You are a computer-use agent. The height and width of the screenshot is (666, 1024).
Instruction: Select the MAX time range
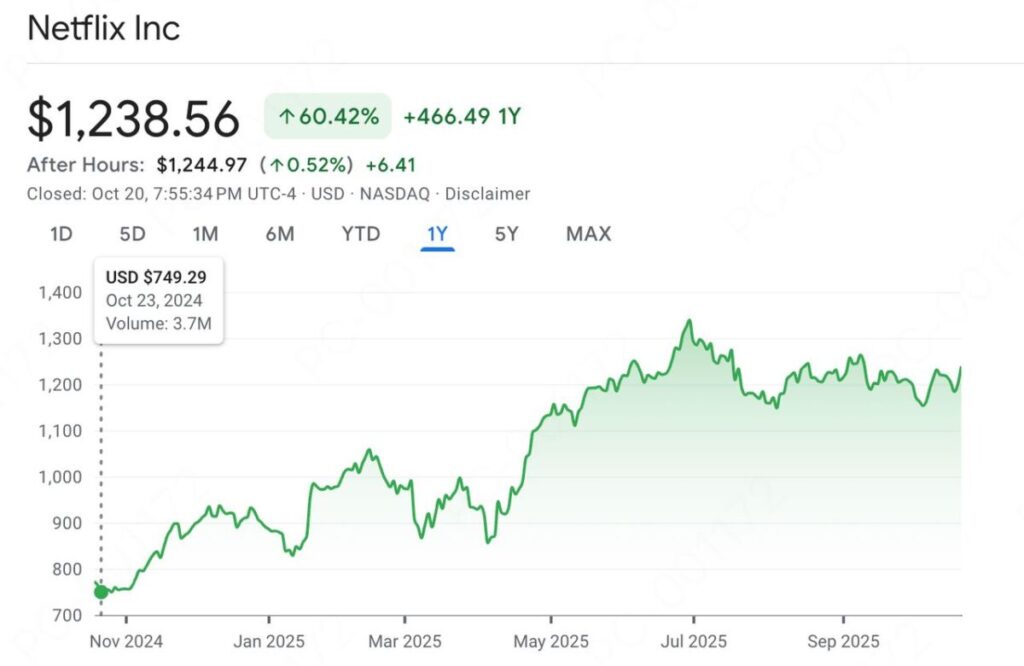588,234
